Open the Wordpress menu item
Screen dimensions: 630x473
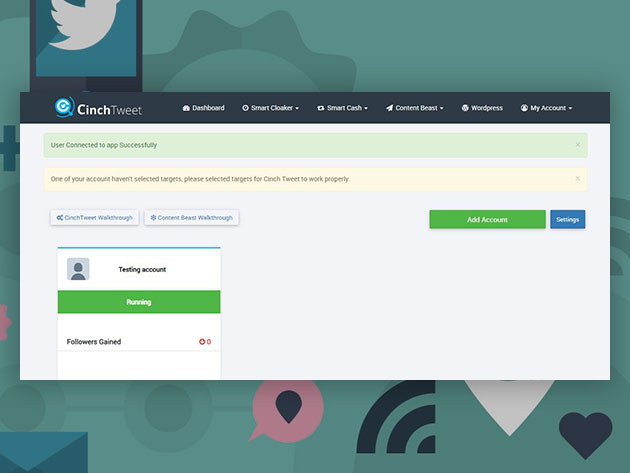coord(482,108)
